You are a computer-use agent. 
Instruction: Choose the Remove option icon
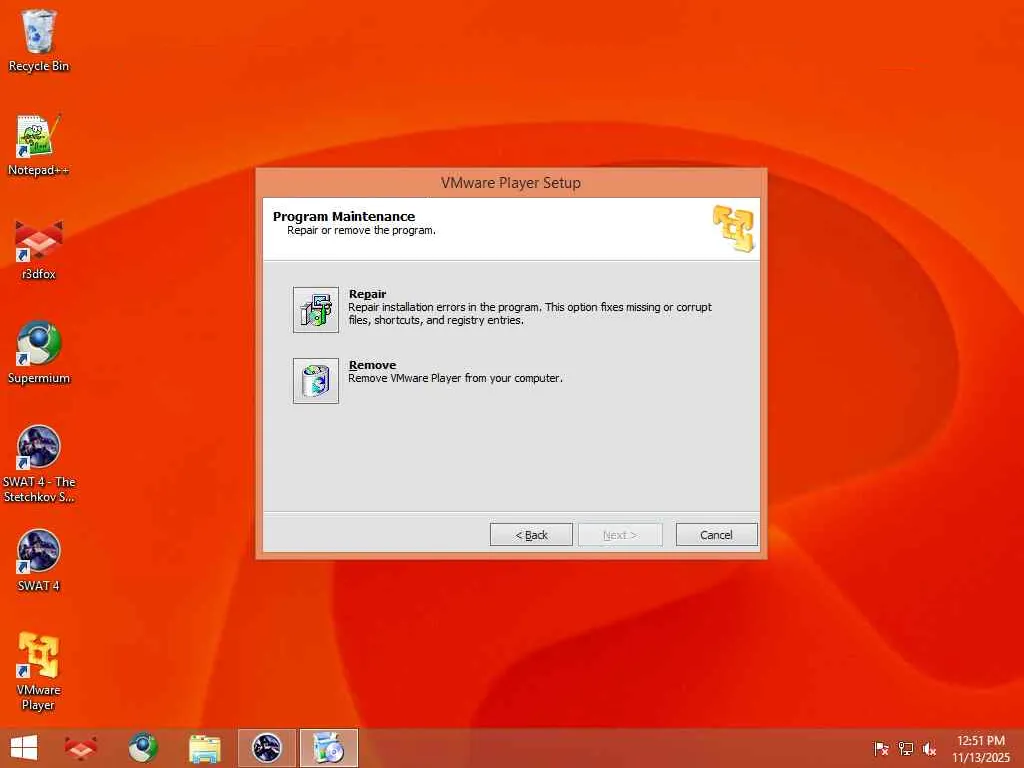click(315, 381)
